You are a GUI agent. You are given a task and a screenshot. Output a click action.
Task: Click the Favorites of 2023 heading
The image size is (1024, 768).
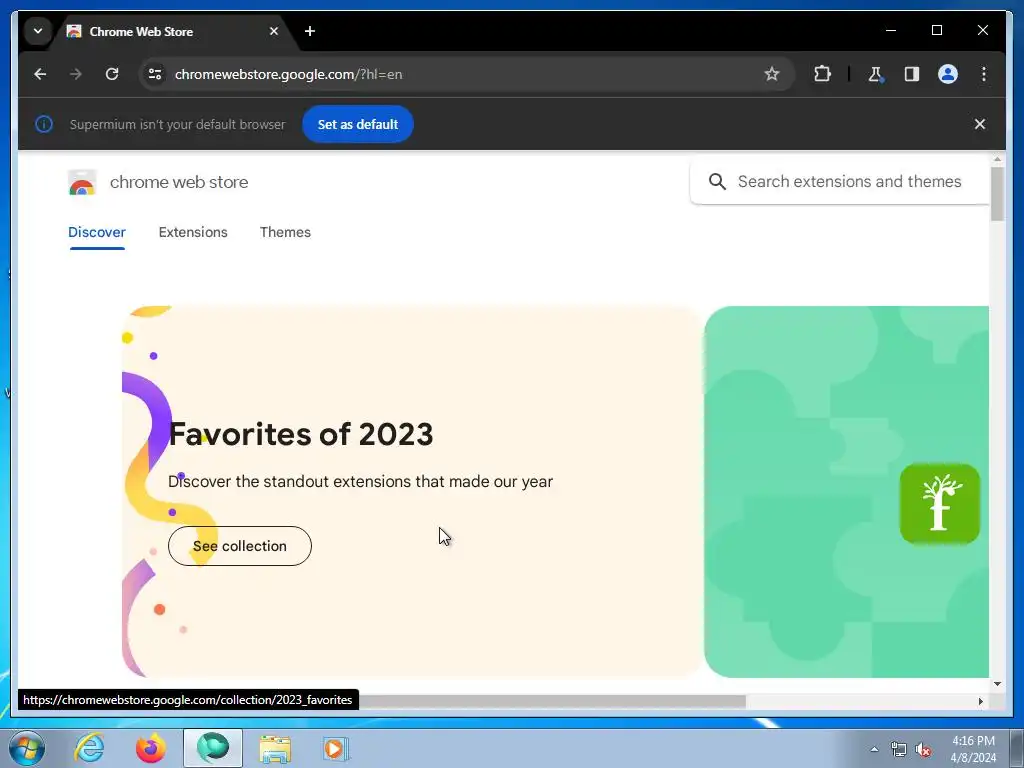tap(301, 434)
